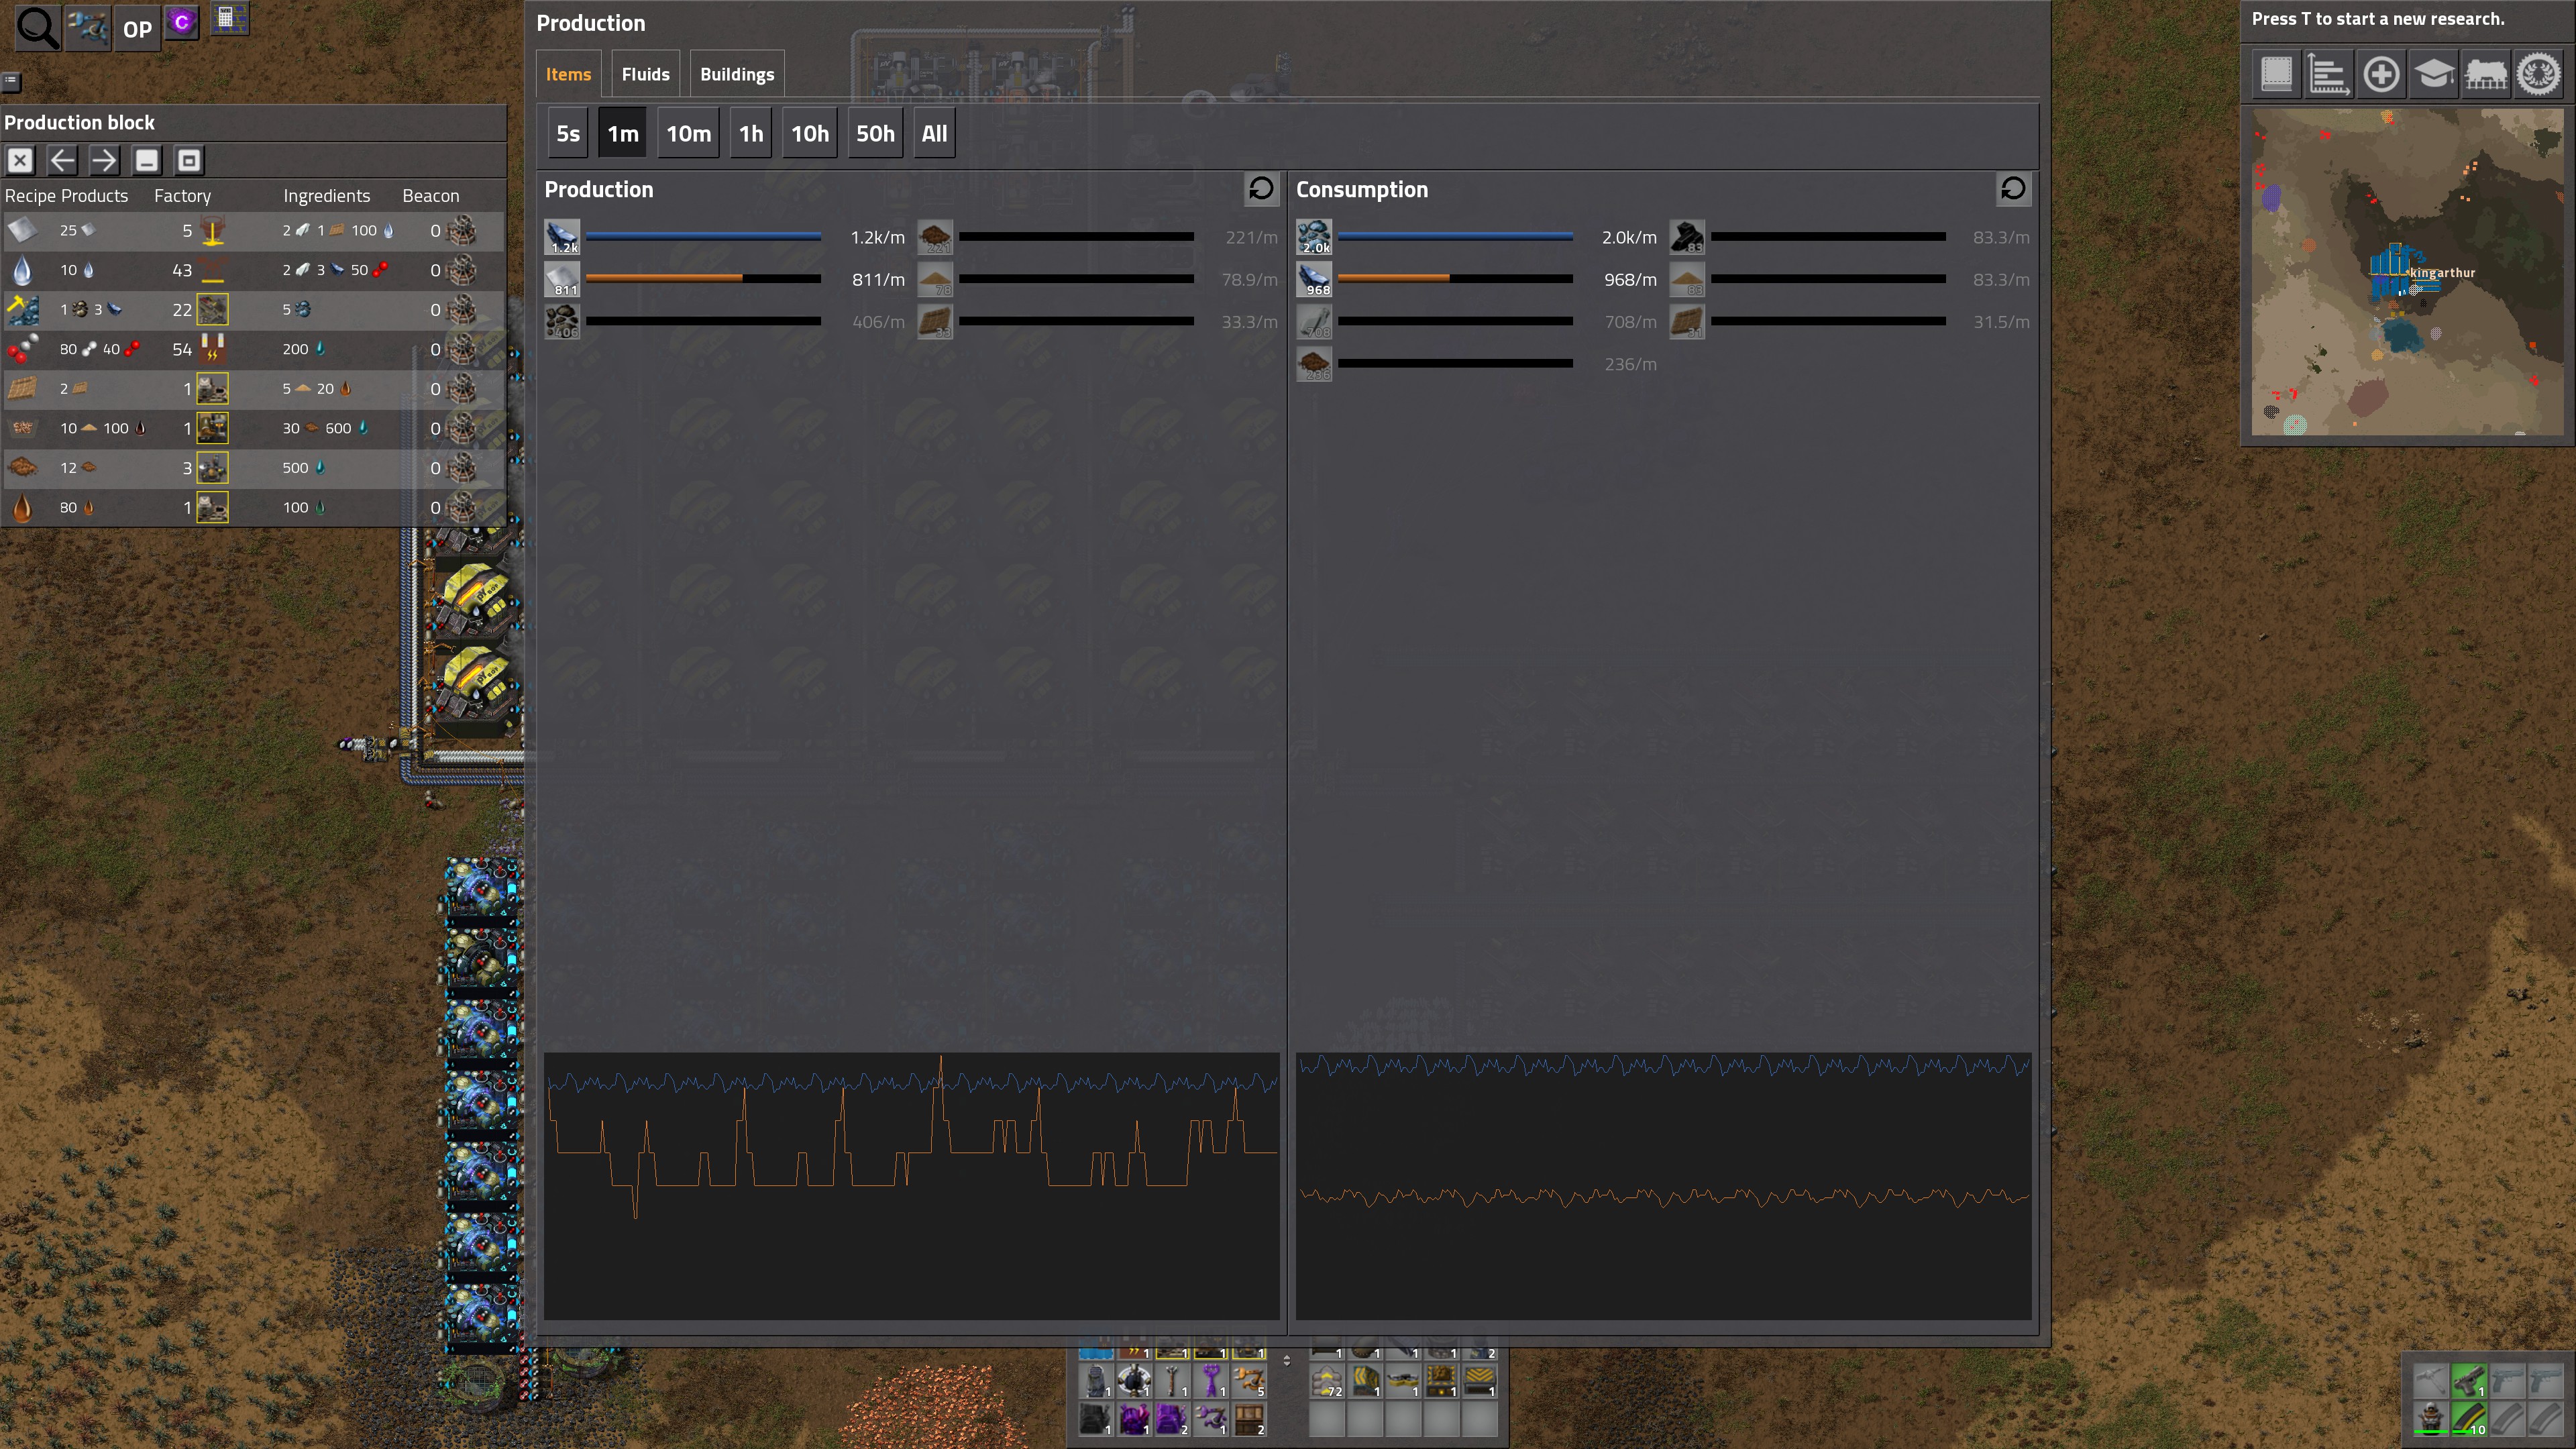Viewport: 2576px width, 1449px height.
Task: Click Press T to start a new research
Action: click(x=2378, y=19)
